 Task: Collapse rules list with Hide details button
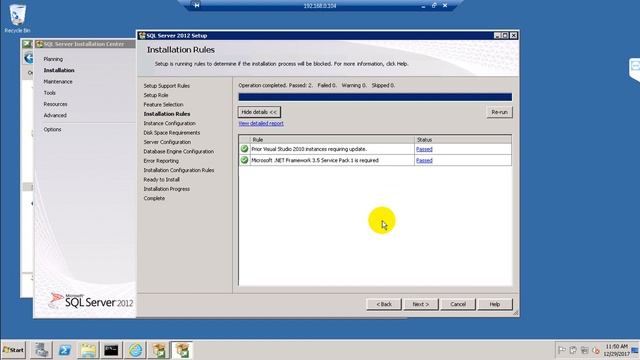click(259, 112)
